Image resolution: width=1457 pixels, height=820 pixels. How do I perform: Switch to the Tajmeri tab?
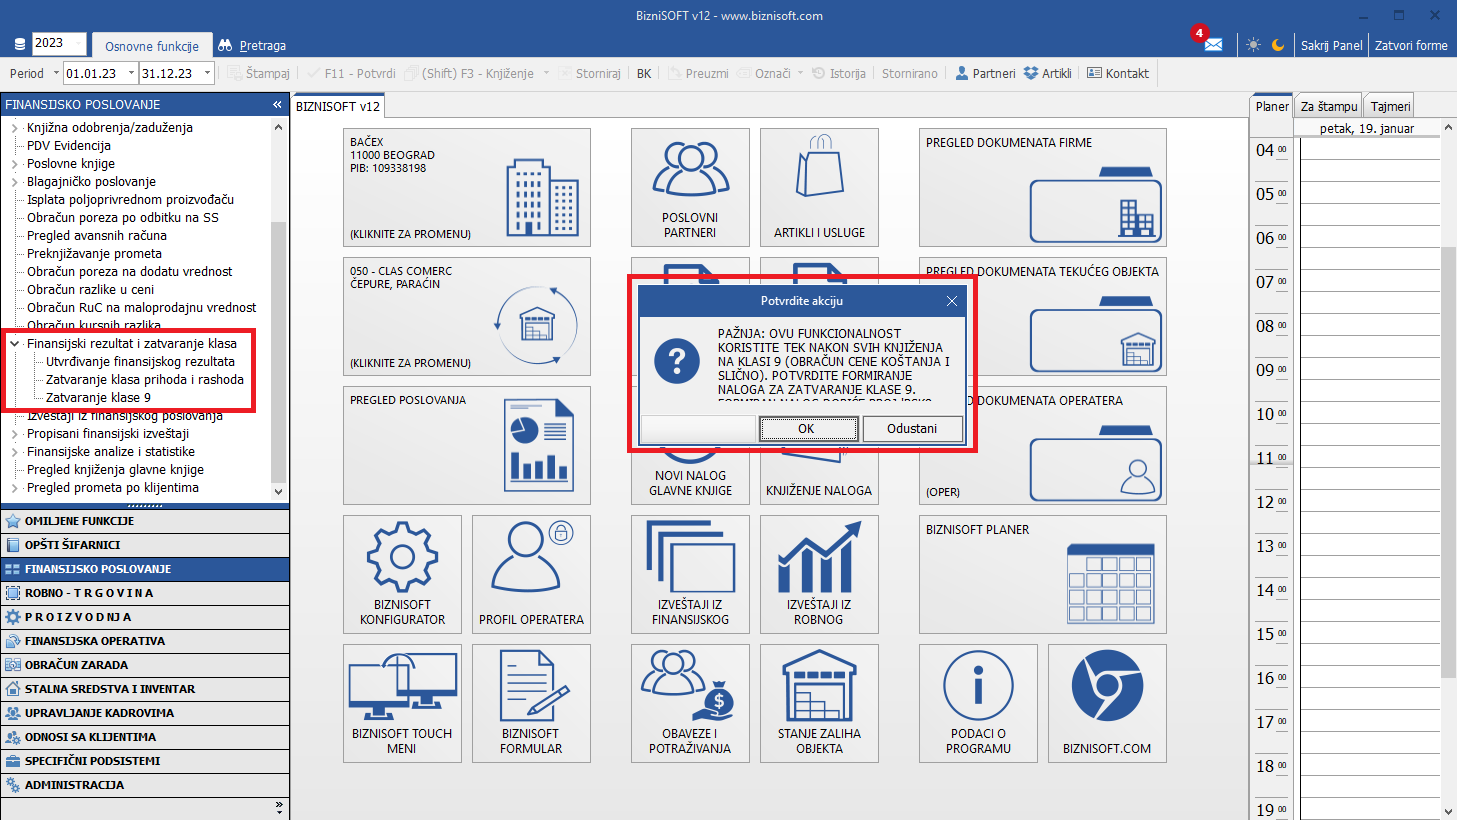coord(1390,106)
